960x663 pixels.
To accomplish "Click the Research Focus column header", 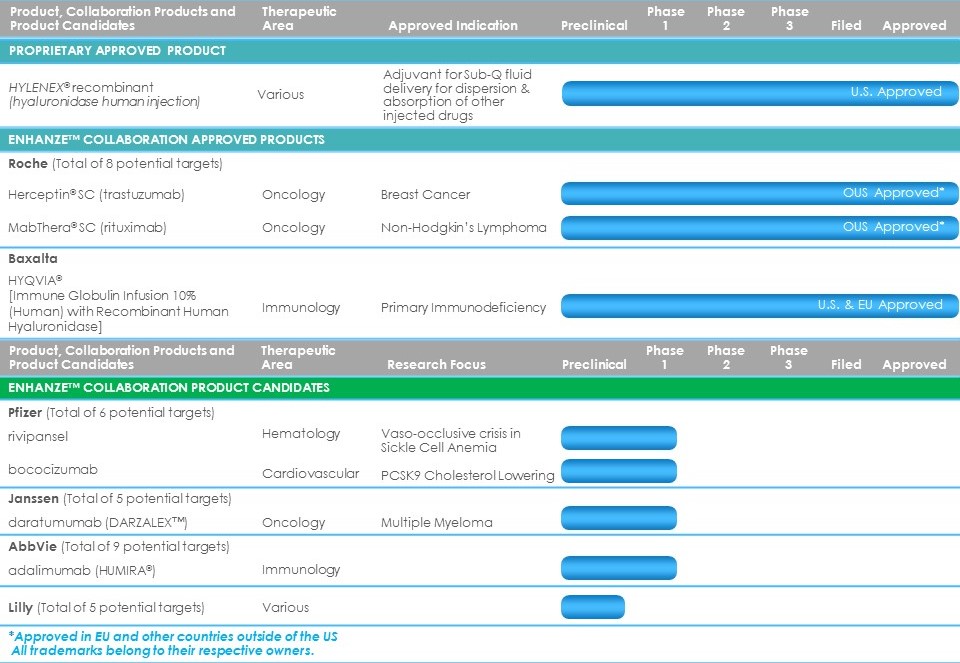I will (x=436, y=365).
